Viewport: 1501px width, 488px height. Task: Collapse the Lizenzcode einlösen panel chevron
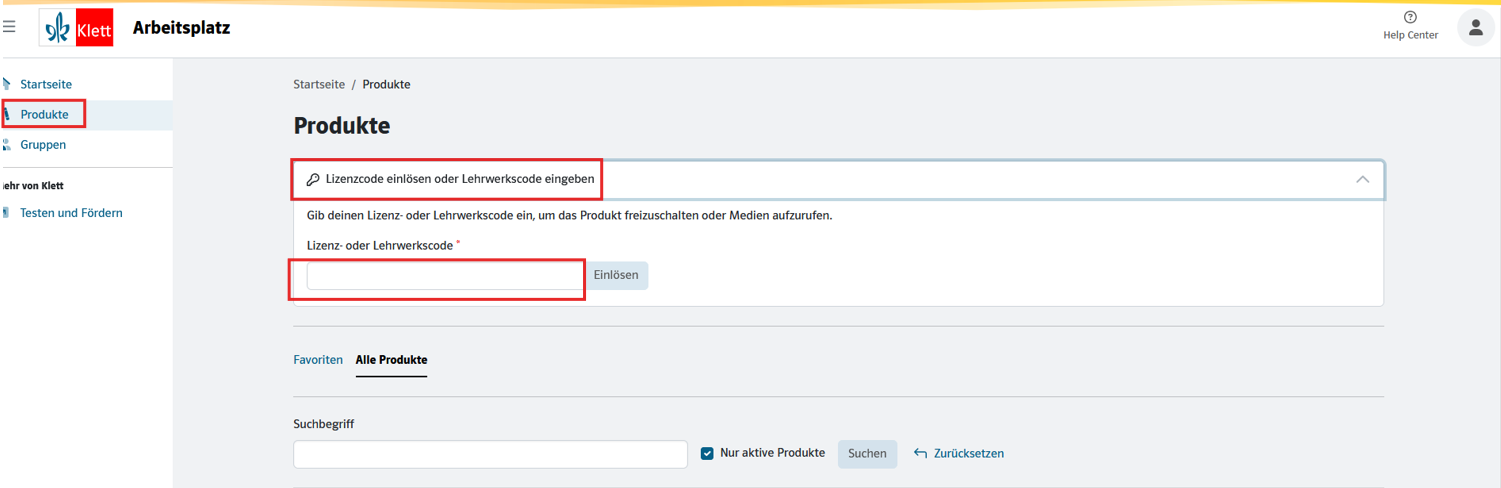tap(1362, 179)
